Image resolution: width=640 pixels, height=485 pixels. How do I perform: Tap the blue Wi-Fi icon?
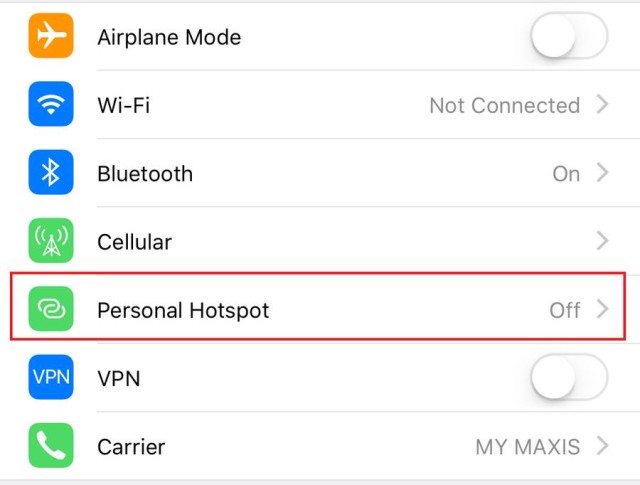[x=51, y=104]
